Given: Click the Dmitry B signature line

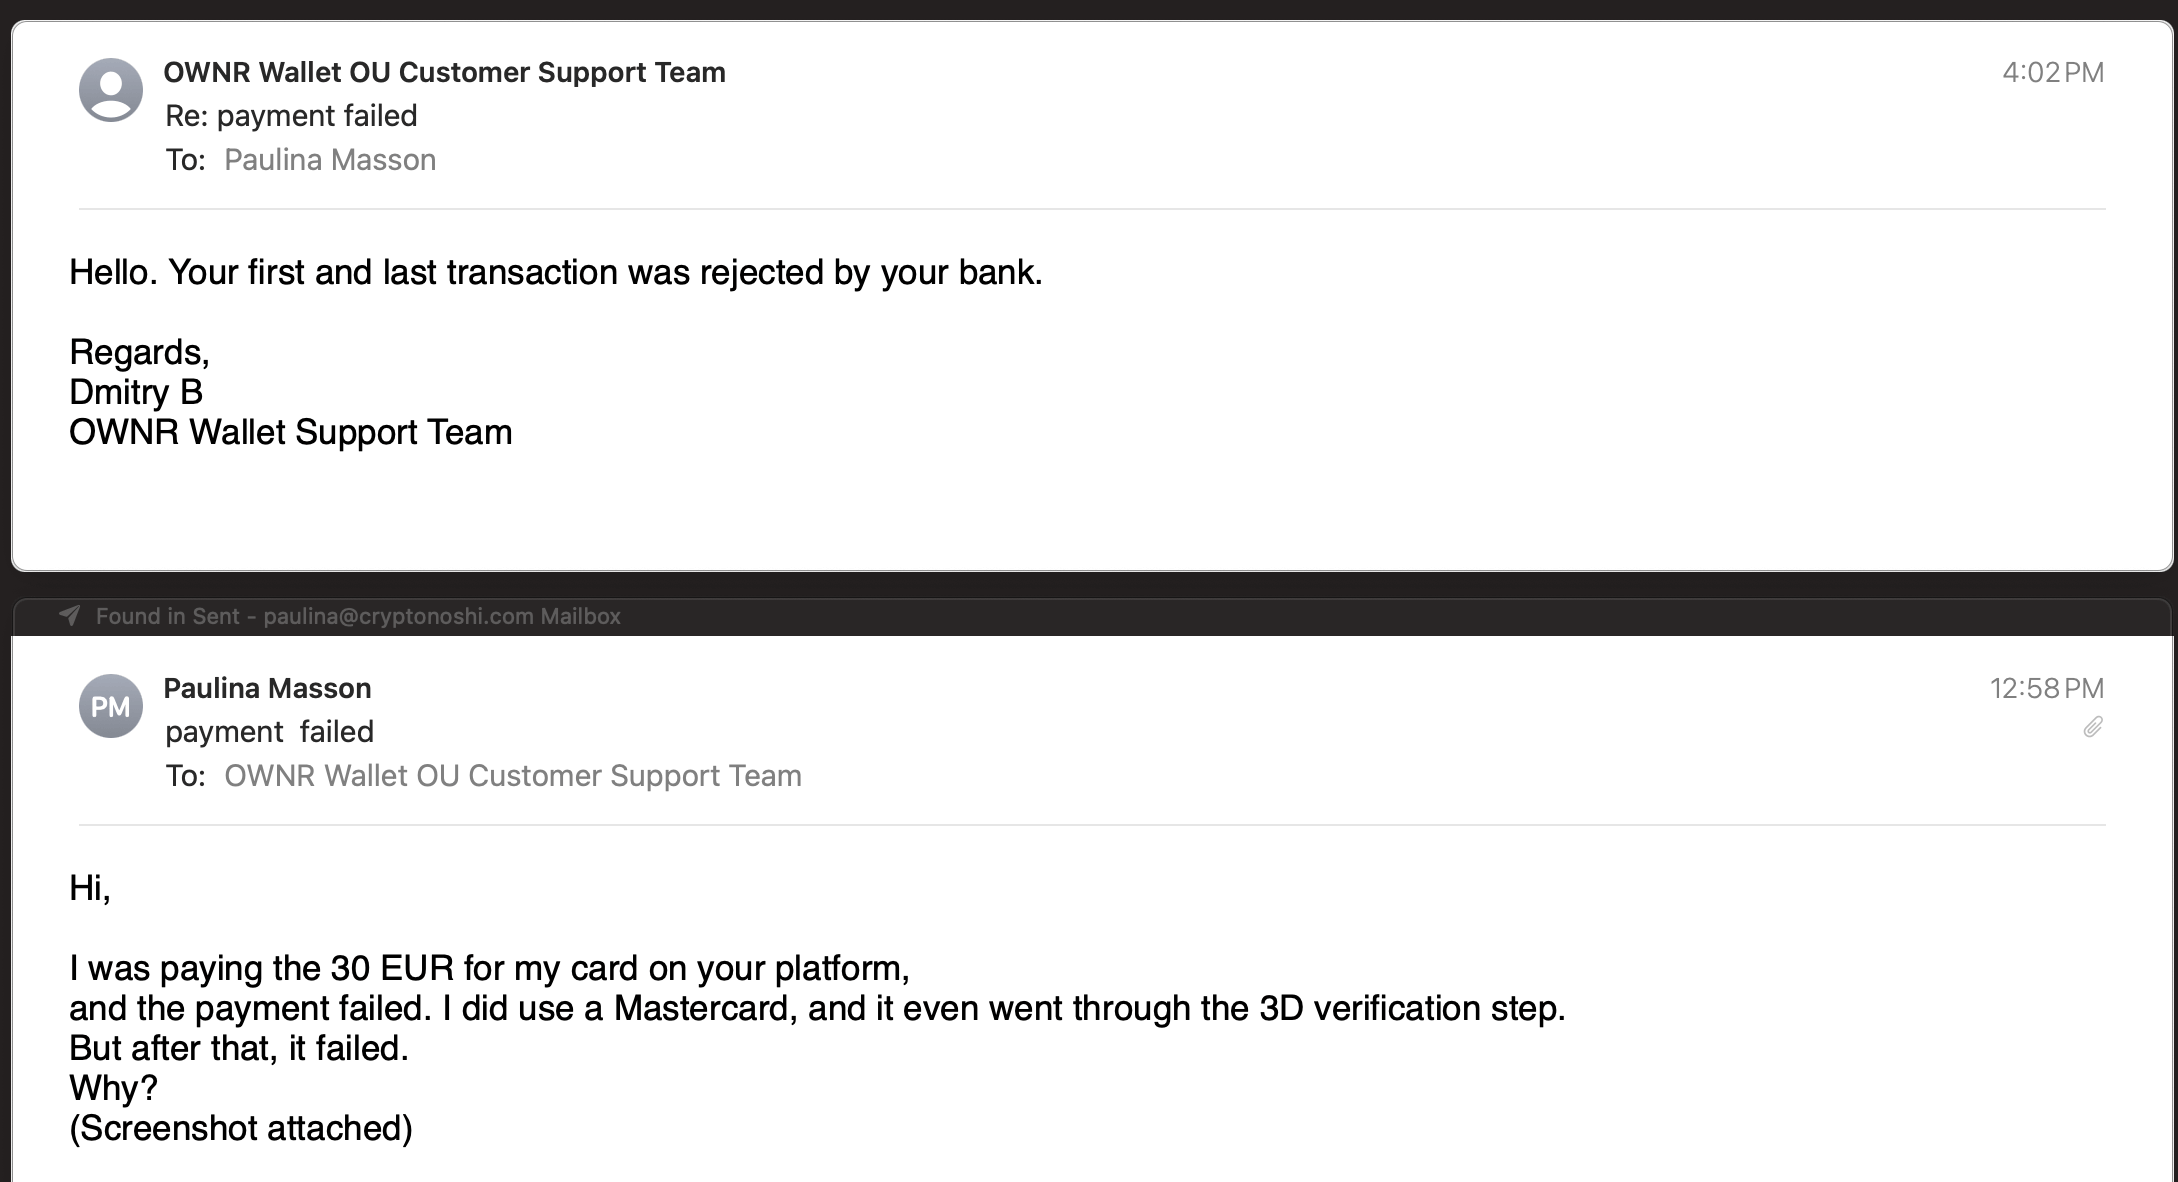Looking at the screenshot, I should [x=136, y=392].
